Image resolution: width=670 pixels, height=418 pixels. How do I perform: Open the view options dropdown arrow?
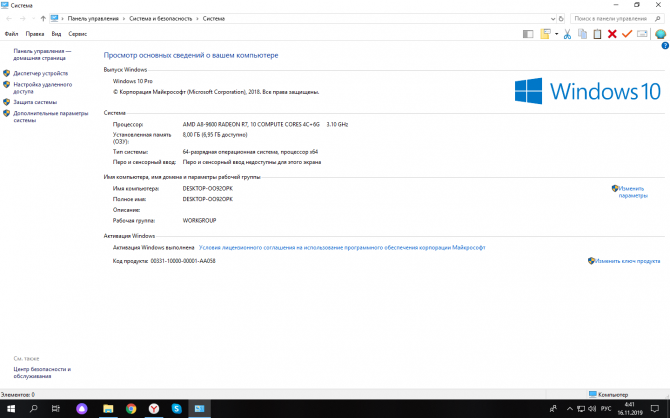pos(556,33)
